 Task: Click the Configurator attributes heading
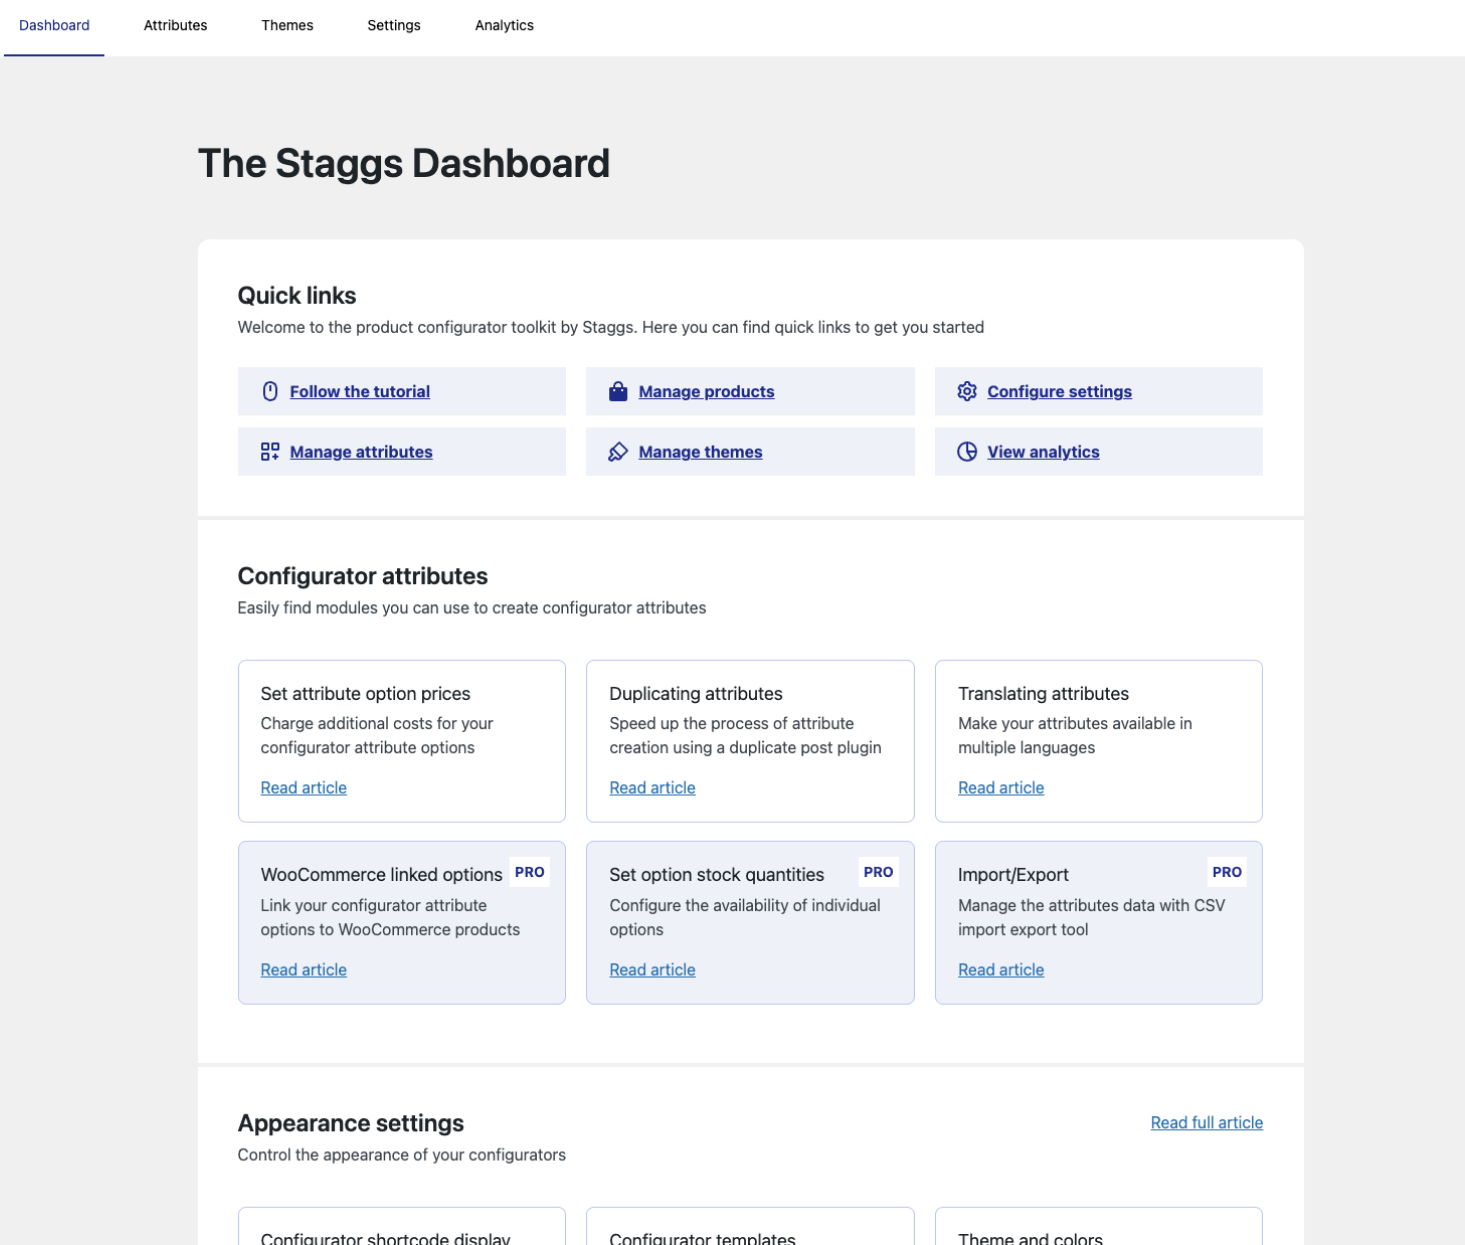pos(362,576)
